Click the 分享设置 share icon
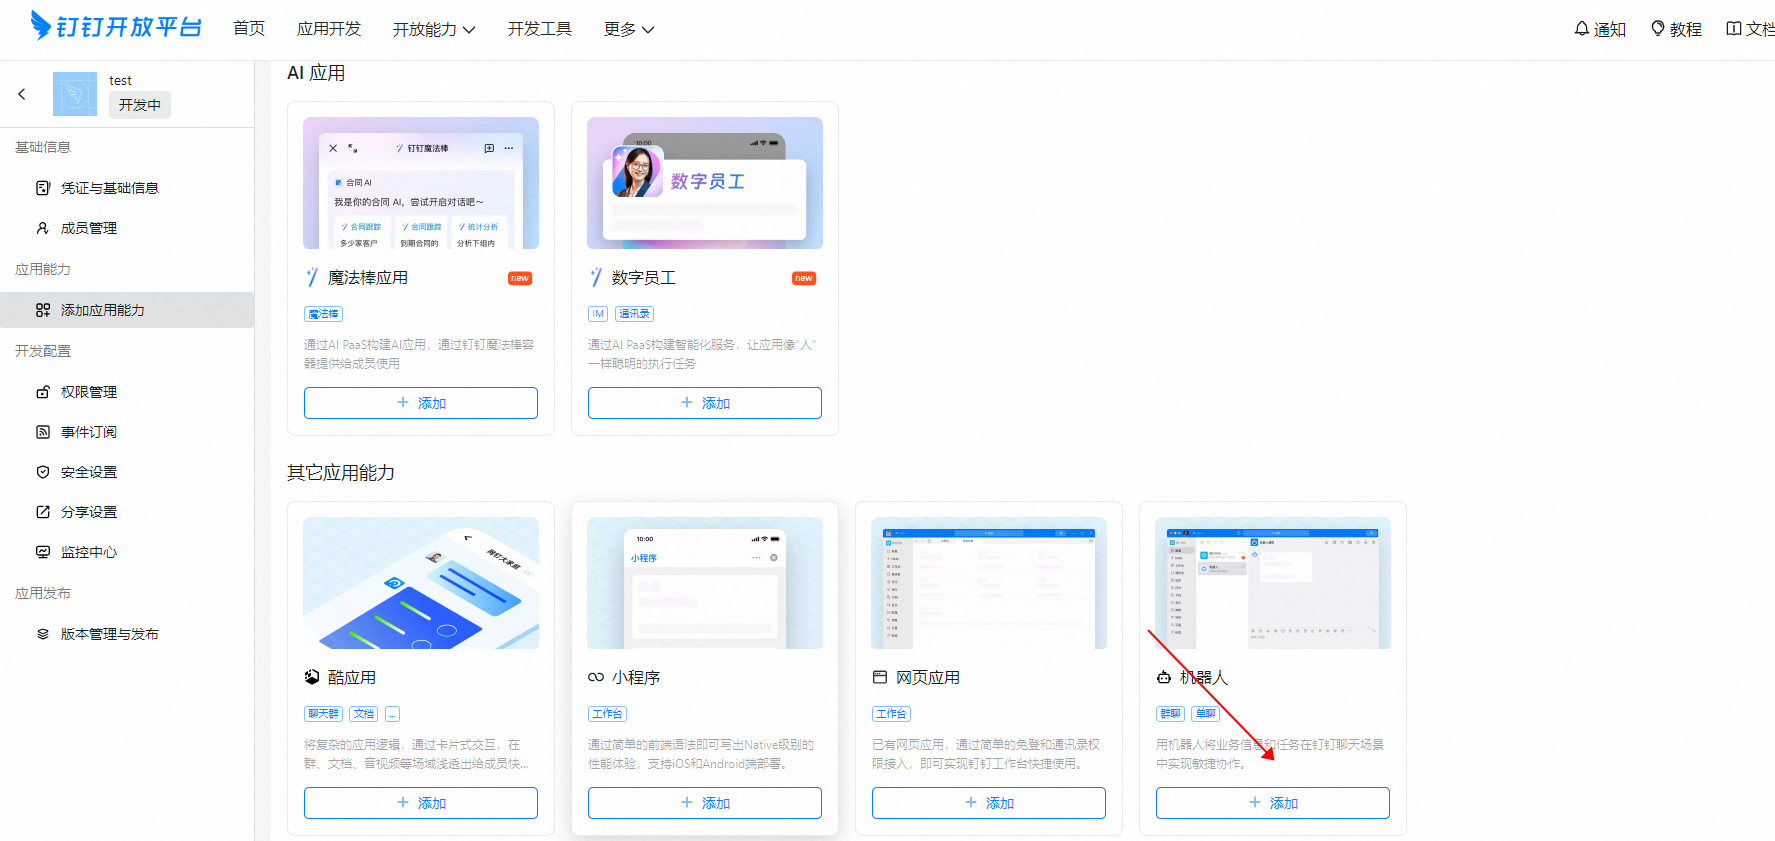Image resolution: width=1775 pixels, height=841 pixels. (43, 512)
